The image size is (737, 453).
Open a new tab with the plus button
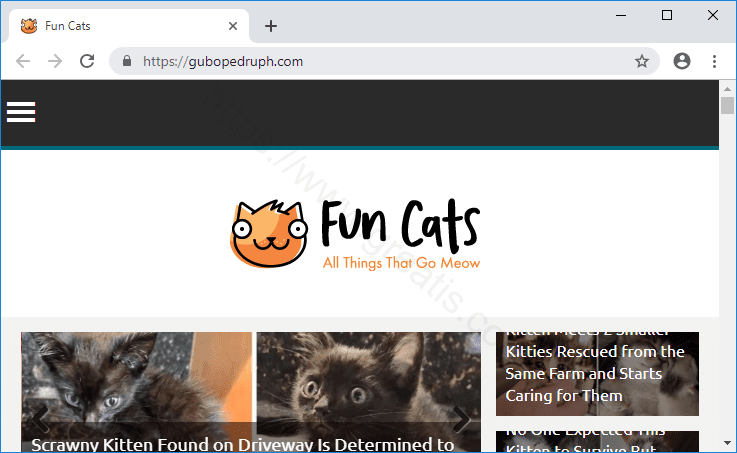point(270,26)
